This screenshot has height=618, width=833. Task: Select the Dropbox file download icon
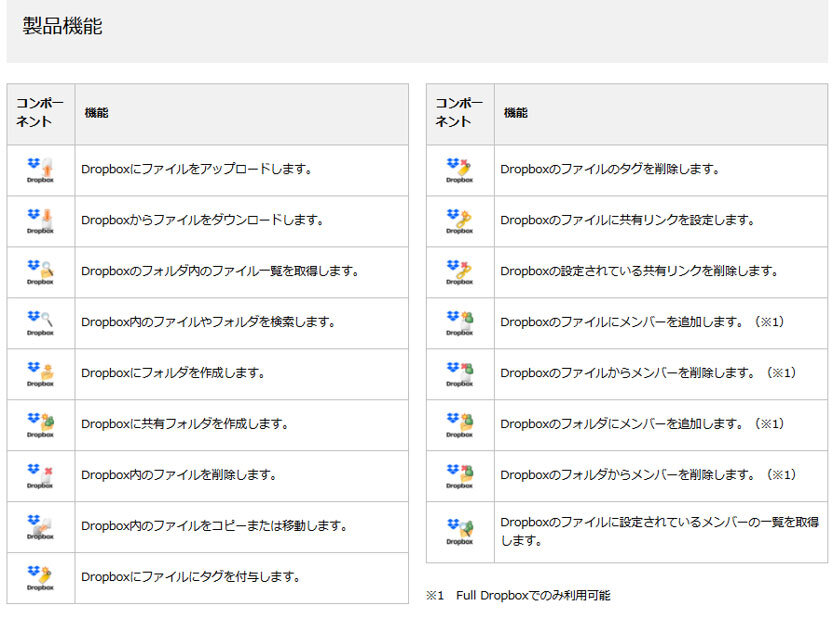click(40, 221)
